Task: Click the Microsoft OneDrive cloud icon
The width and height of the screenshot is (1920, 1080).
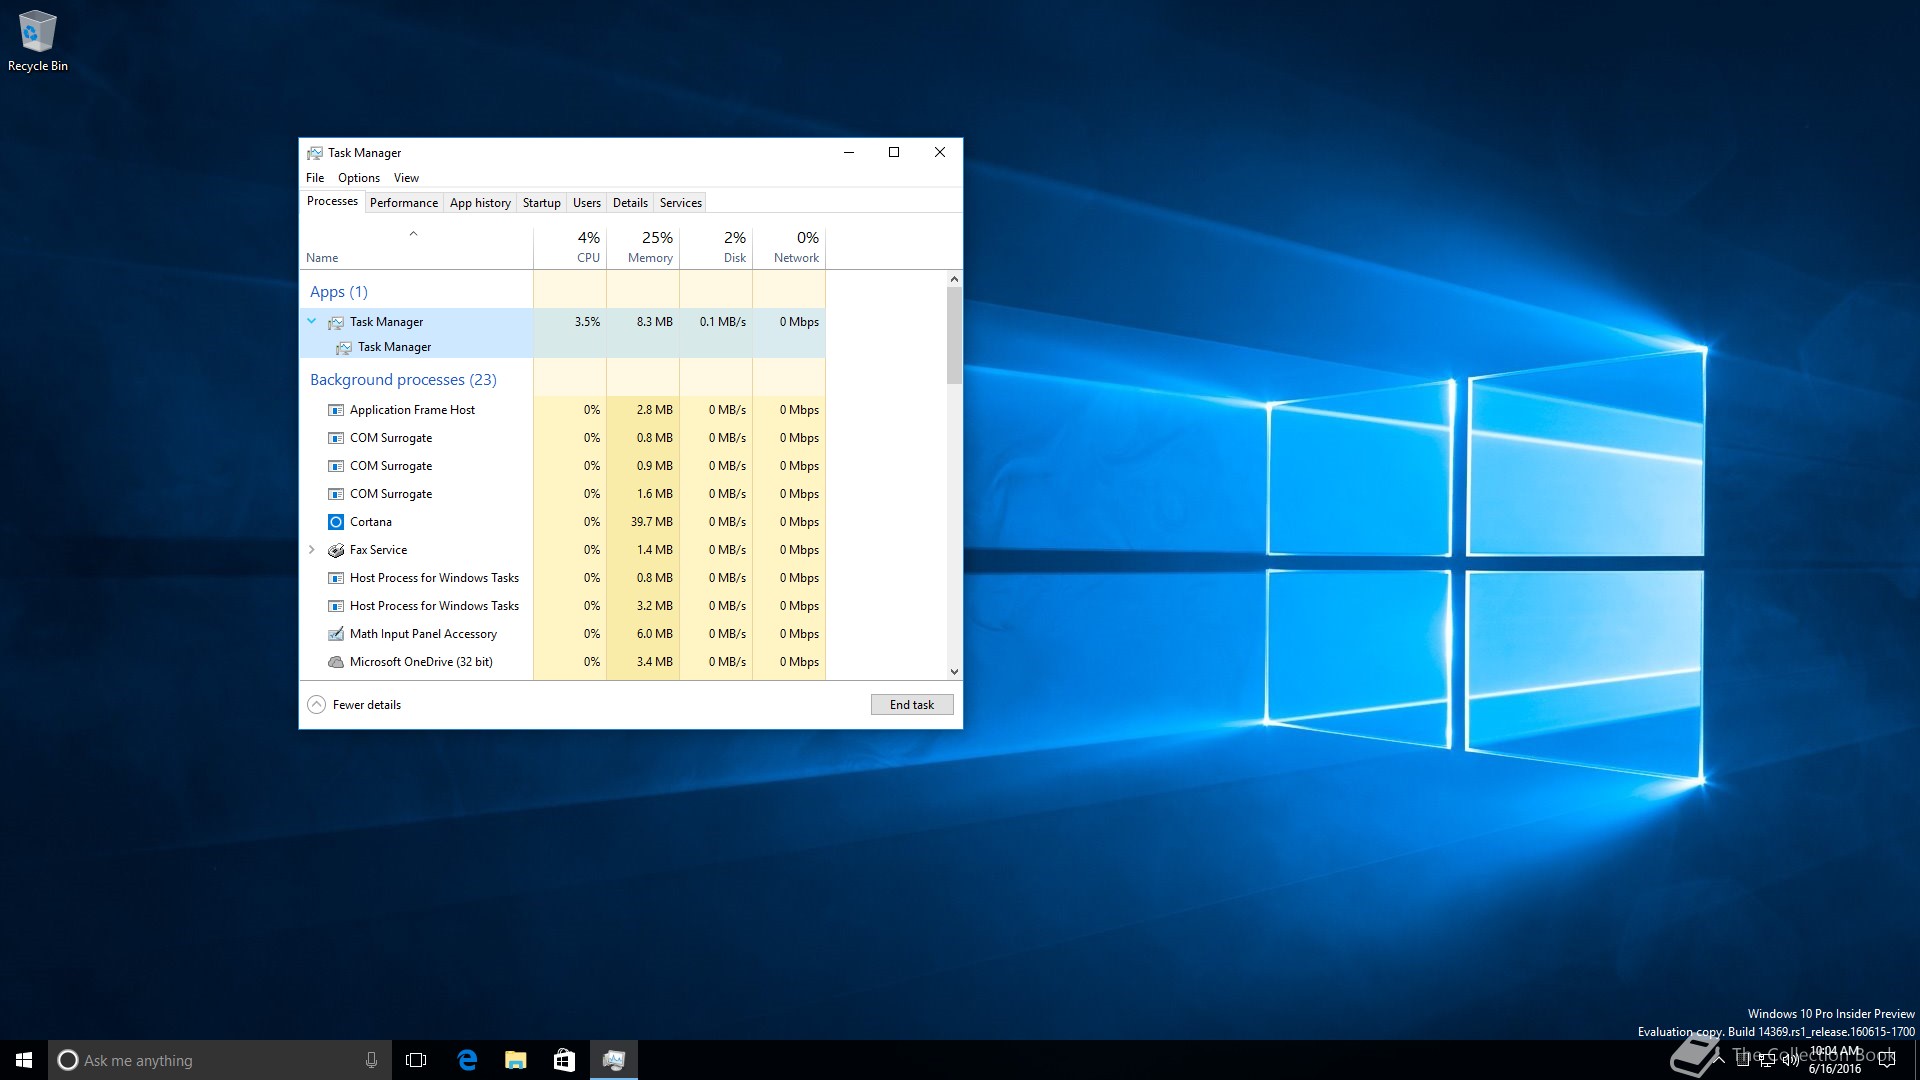Action: (336, 662)
